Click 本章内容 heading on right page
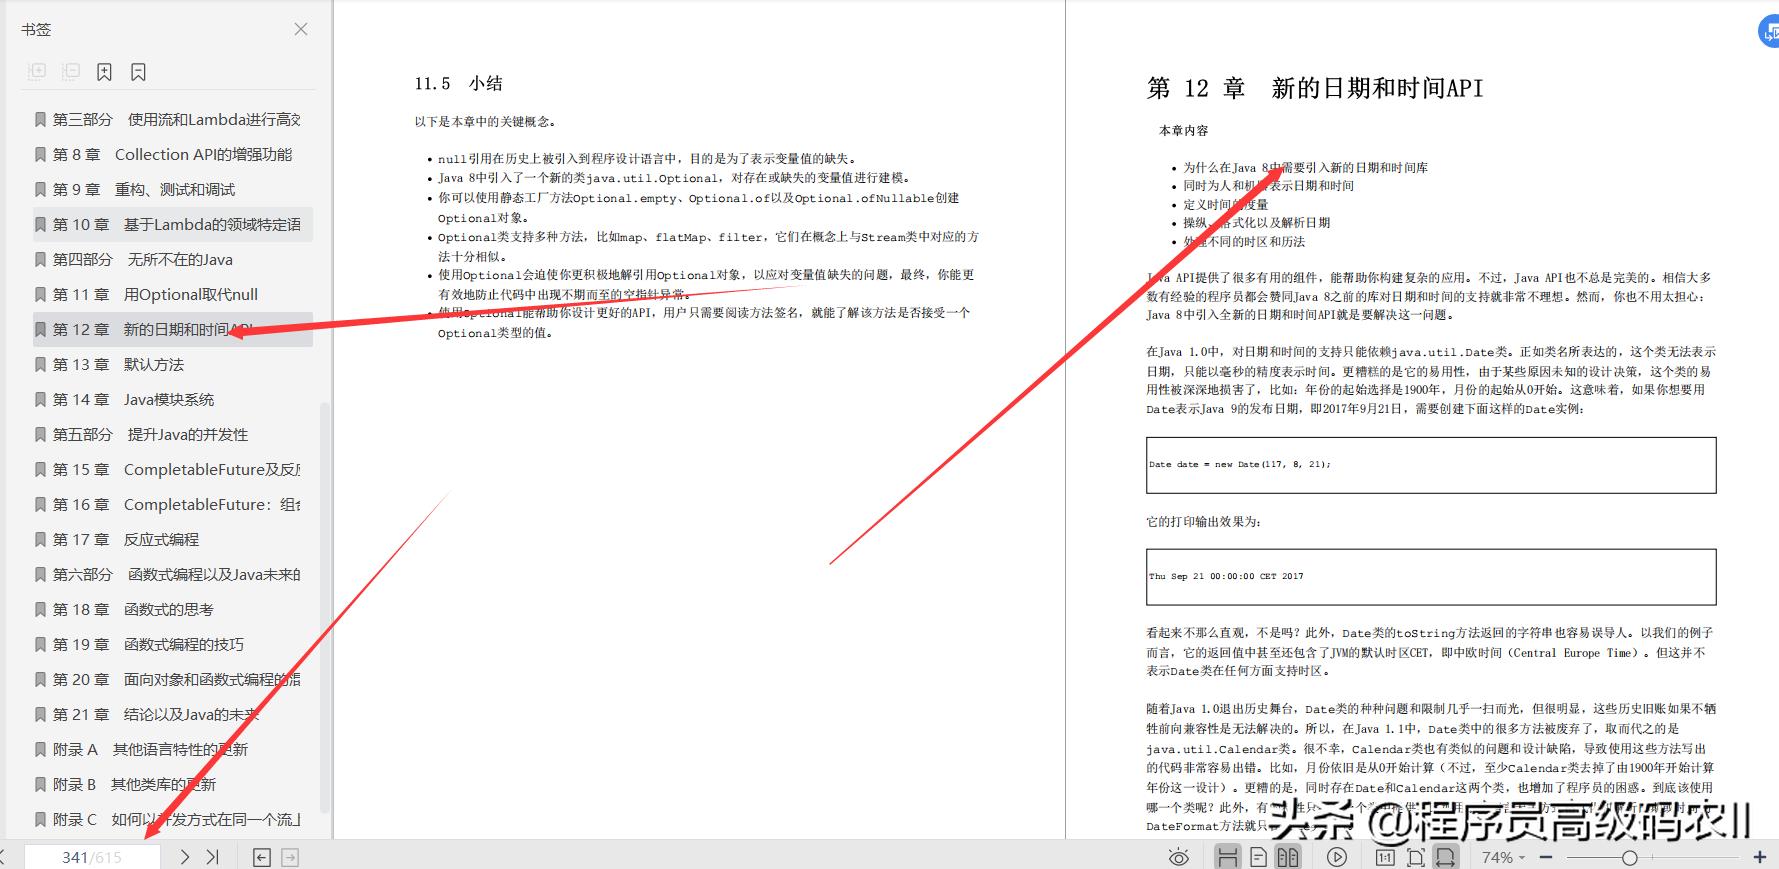The height and width of the screenshot is (869, 1779). [1183, 131]
